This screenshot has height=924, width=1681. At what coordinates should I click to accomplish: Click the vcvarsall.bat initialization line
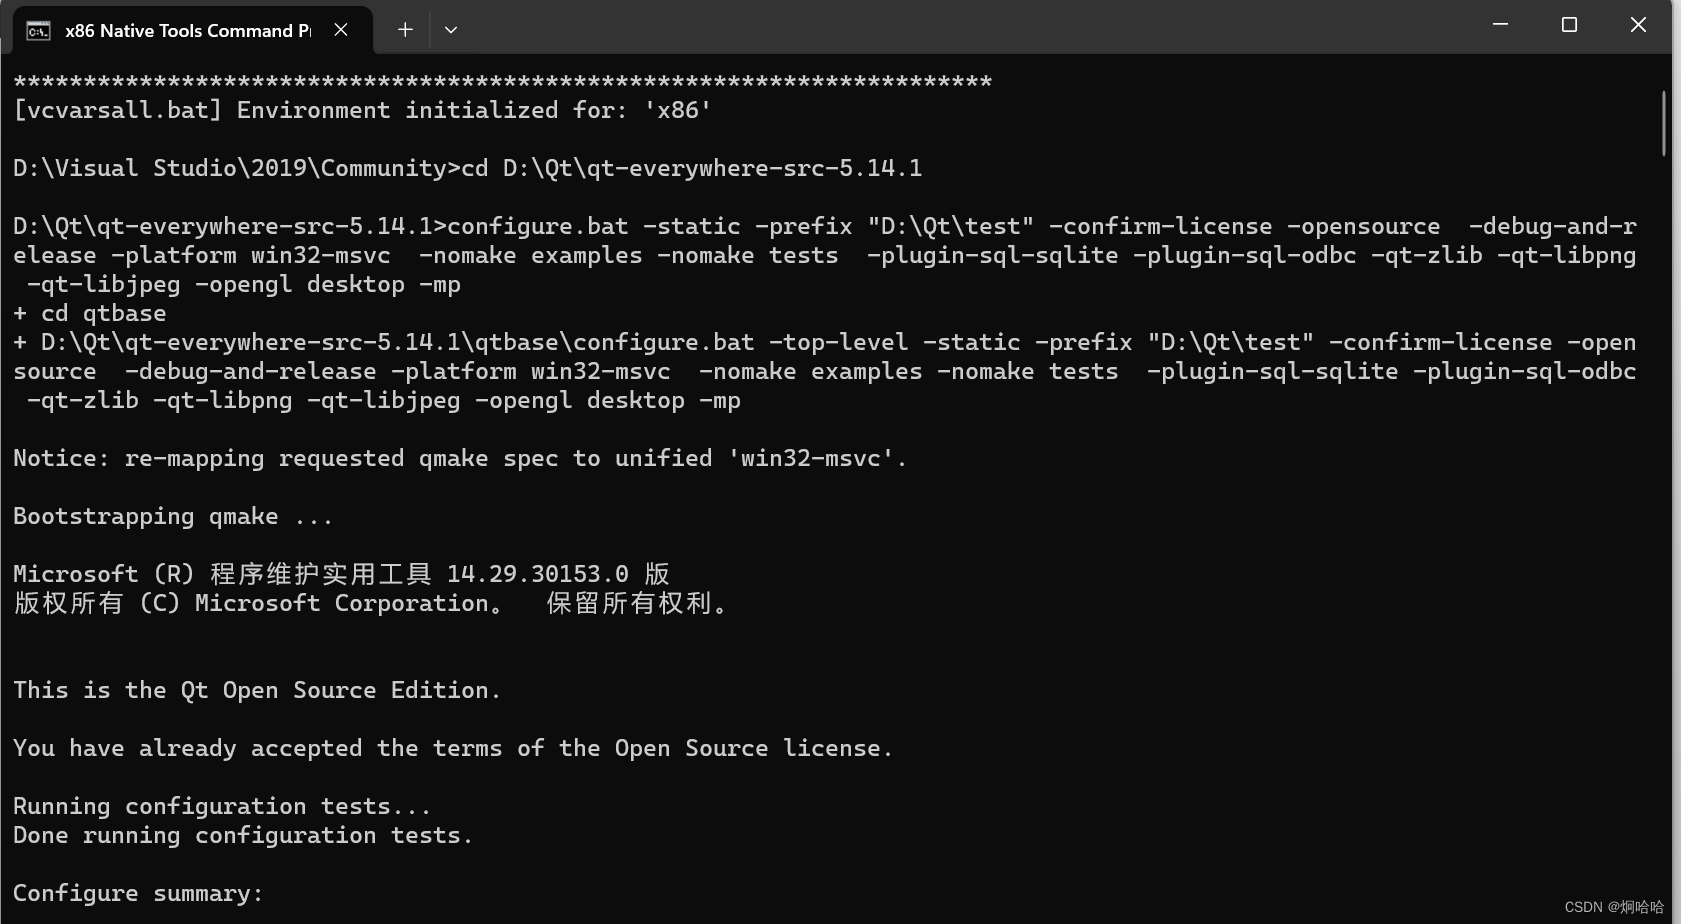click(361, 110)
